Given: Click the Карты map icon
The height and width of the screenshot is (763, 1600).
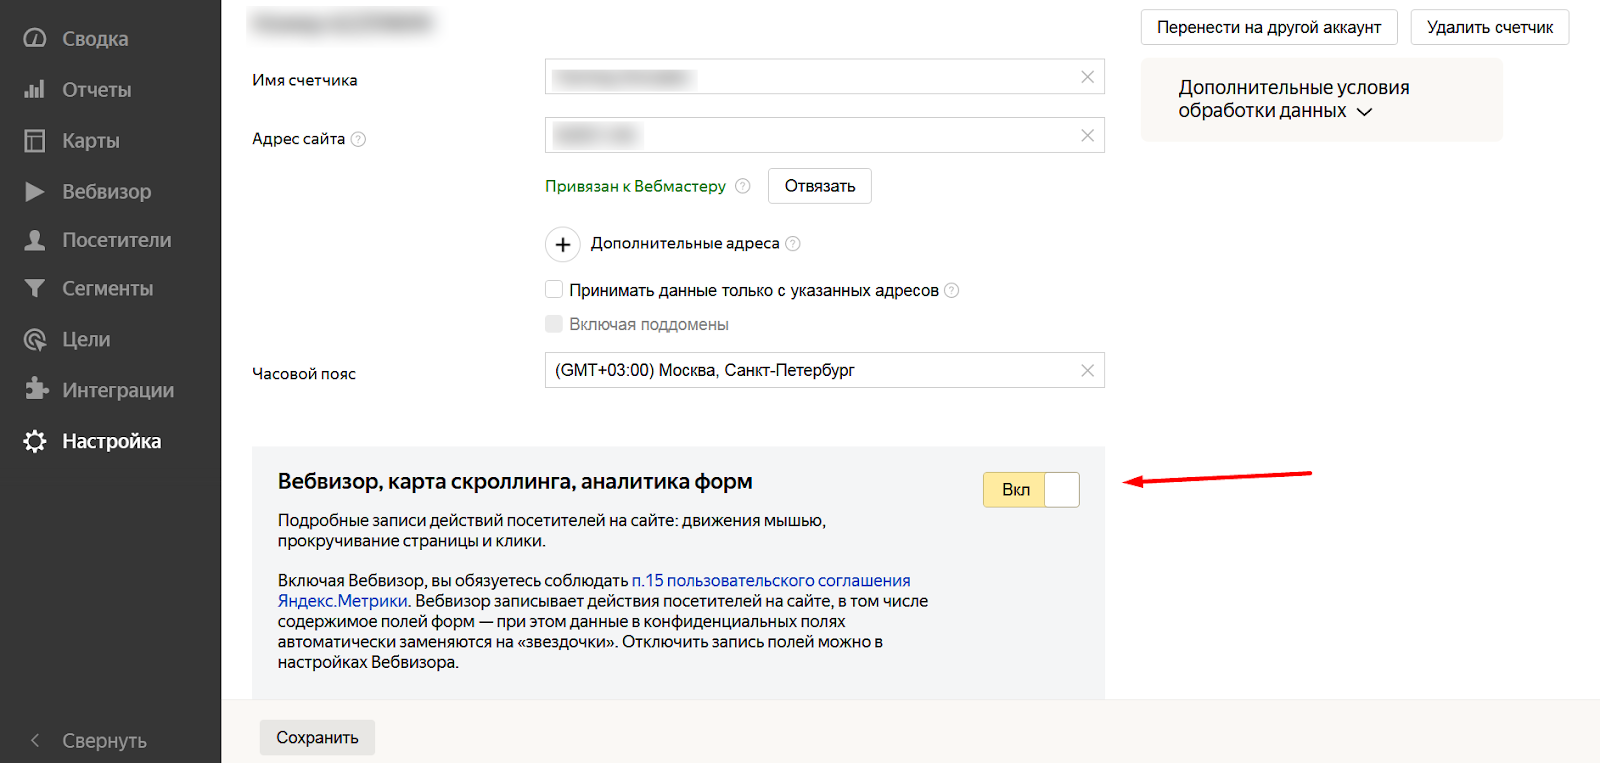Looking at the screenshot, I should [35, 140].
